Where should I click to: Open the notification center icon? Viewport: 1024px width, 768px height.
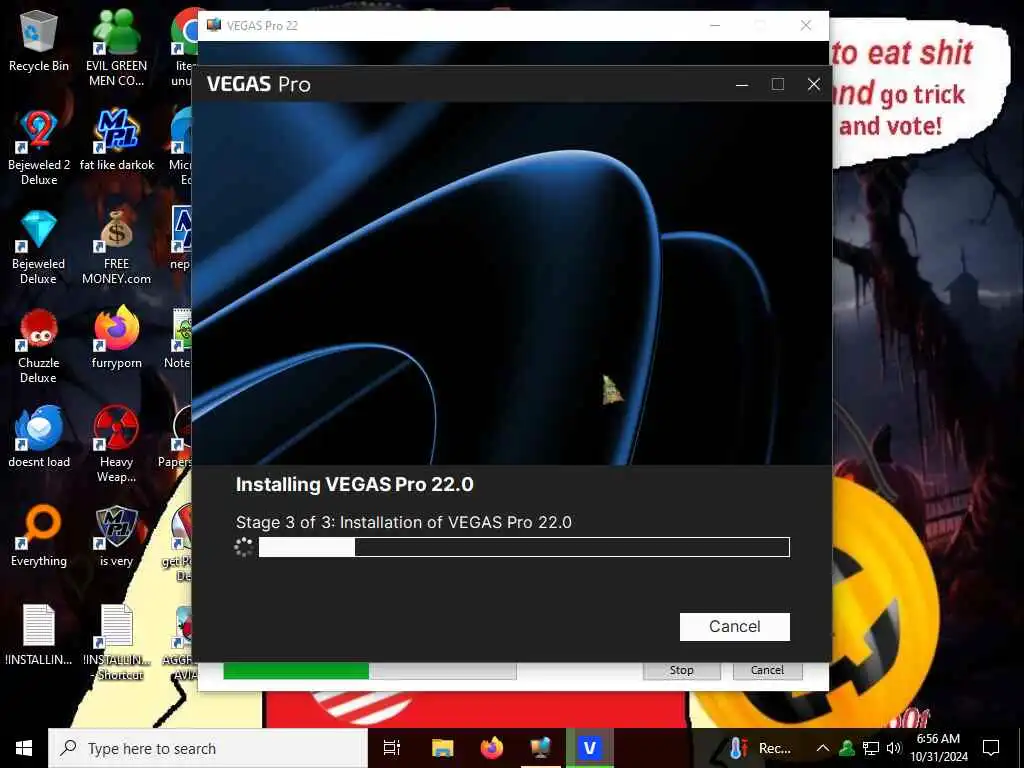tap(991, 748)
